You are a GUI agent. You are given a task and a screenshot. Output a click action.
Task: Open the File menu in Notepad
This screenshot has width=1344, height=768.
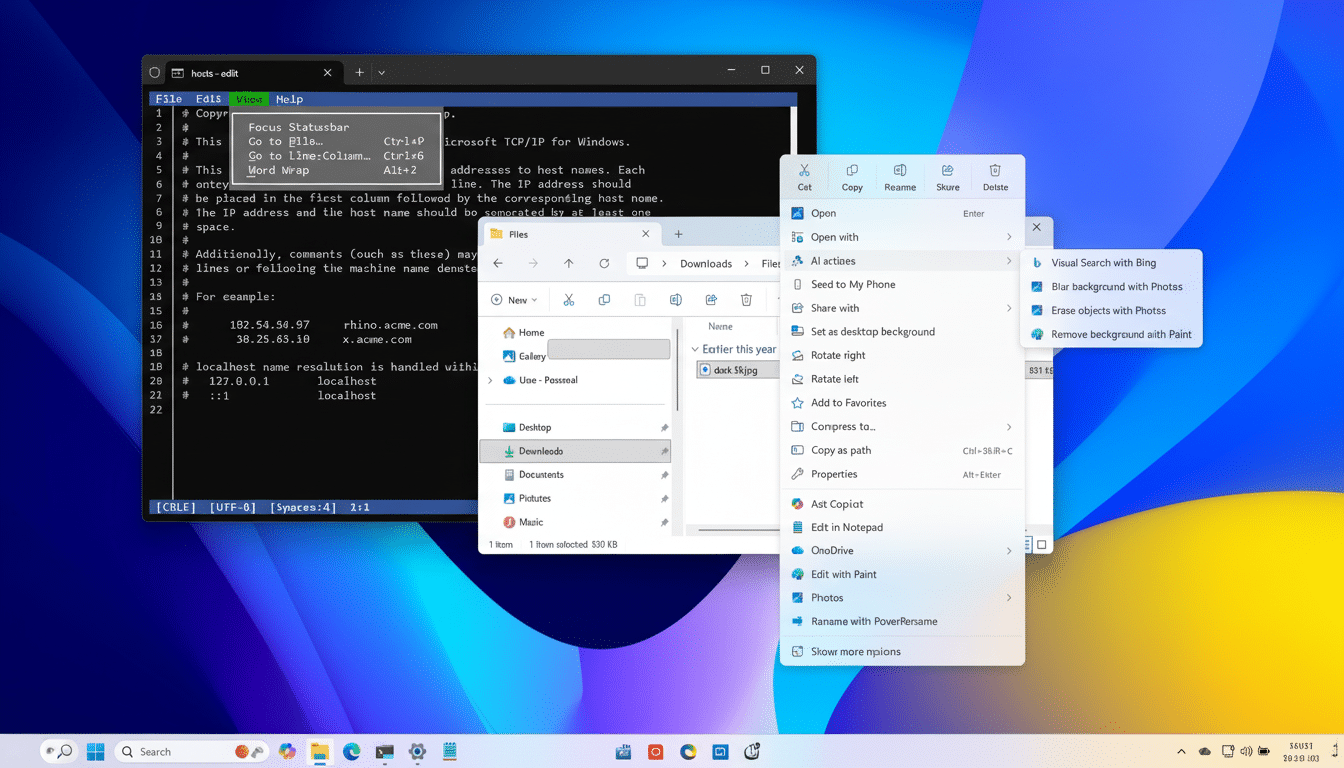pos(166,99)
